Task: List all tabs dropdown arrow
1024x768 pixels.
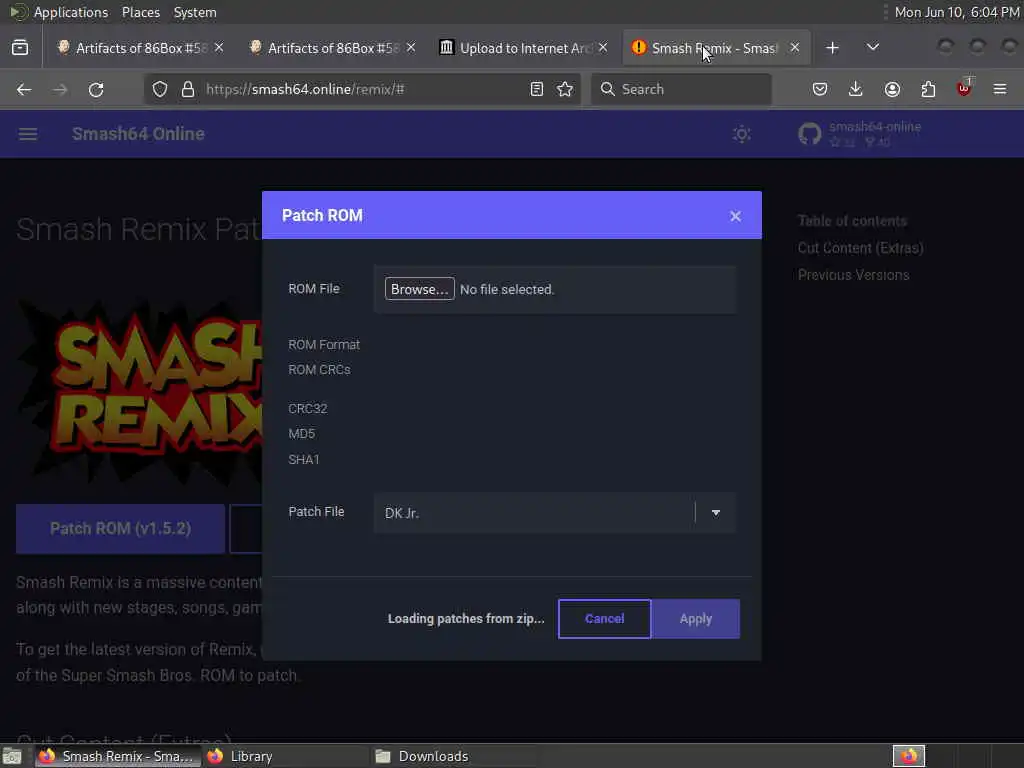Action: pos(872,48)
